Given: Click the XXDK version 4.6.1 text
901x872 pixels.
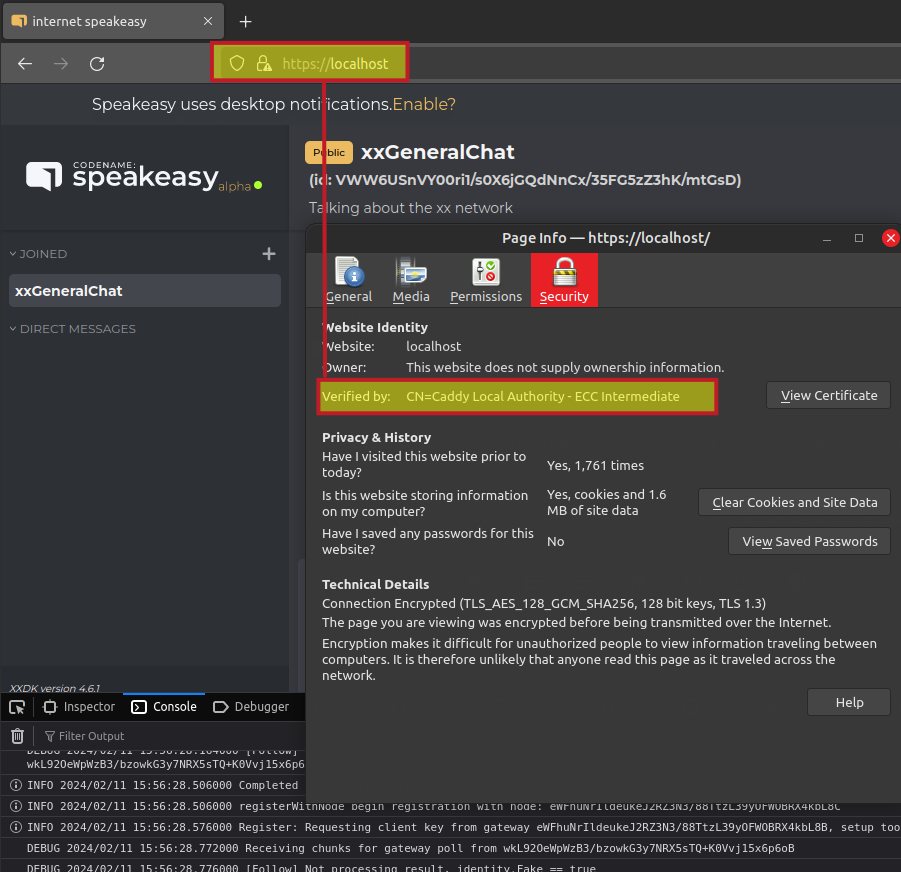Looking at the screenshot, I should (55, 688).
